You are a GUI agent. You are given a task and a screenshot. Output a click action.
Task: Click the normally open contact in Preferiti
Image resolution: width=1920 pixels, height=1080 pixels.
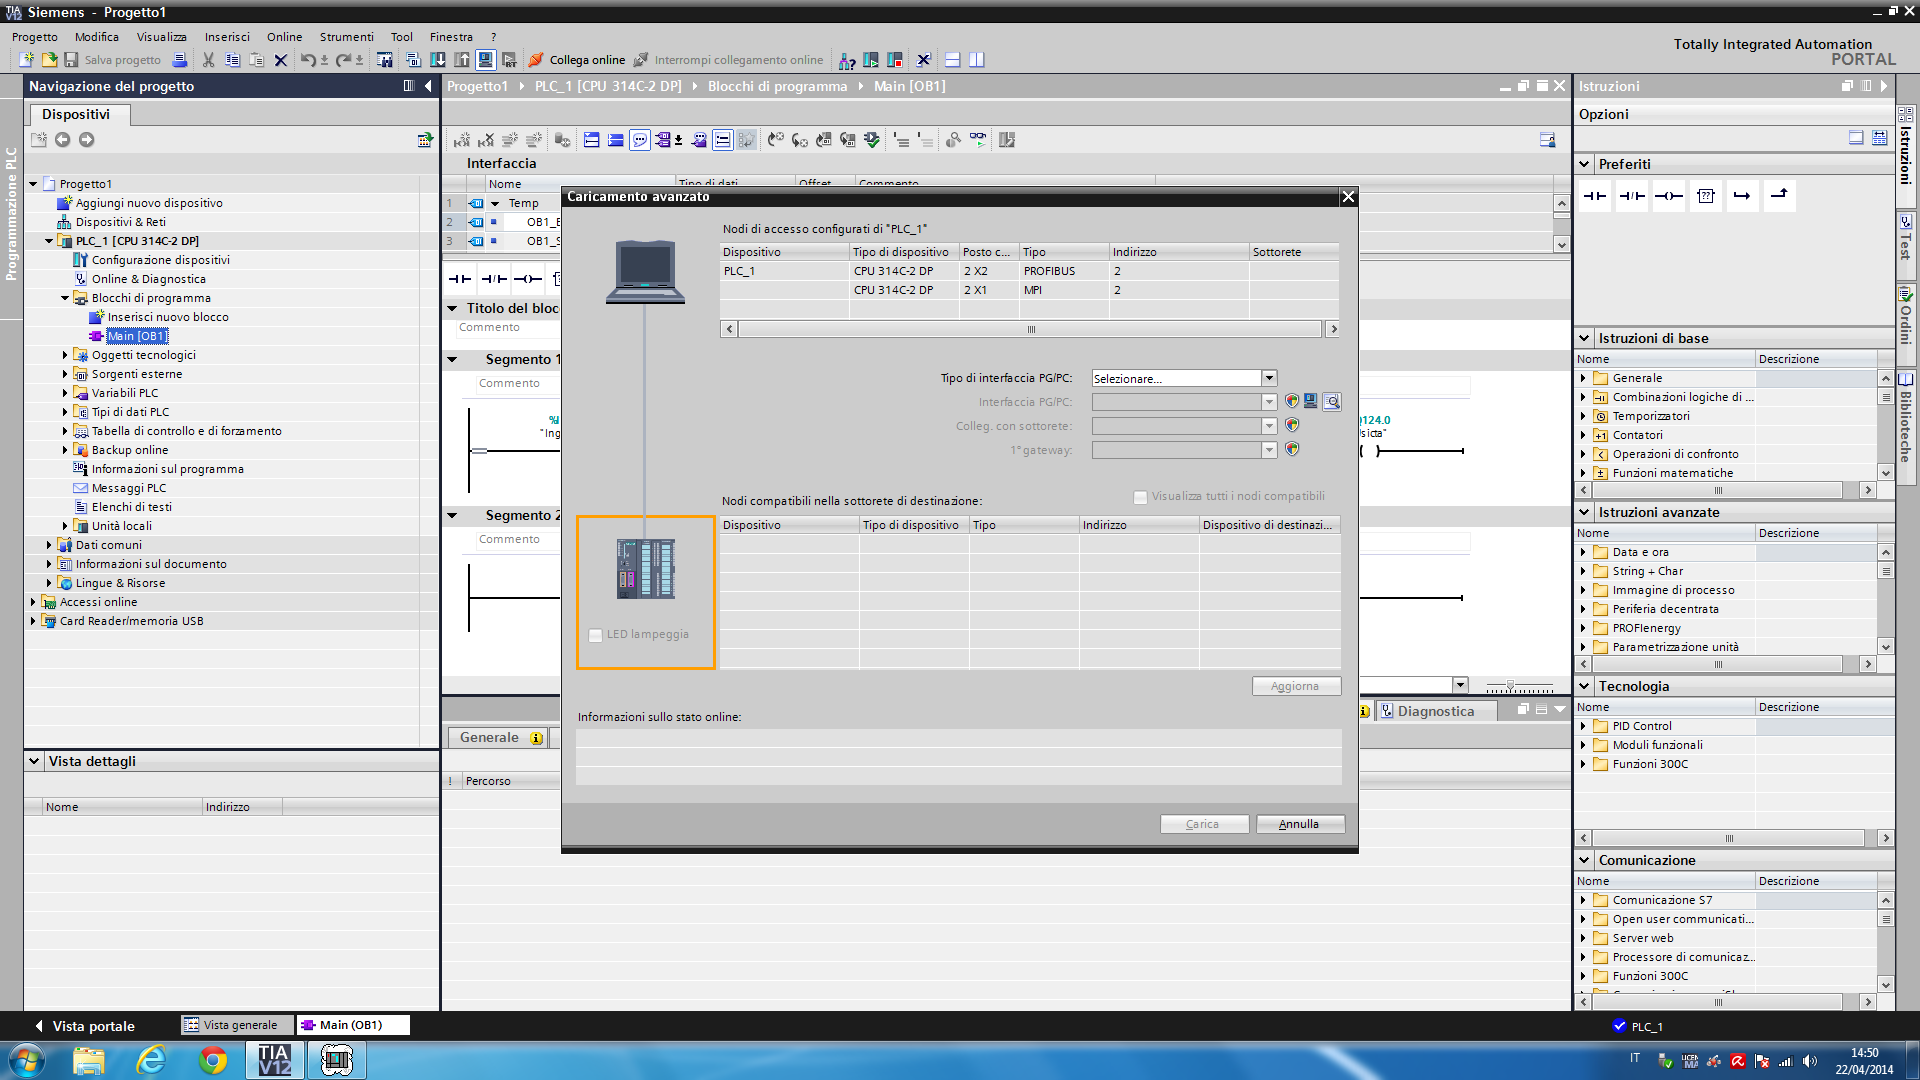1595,196
